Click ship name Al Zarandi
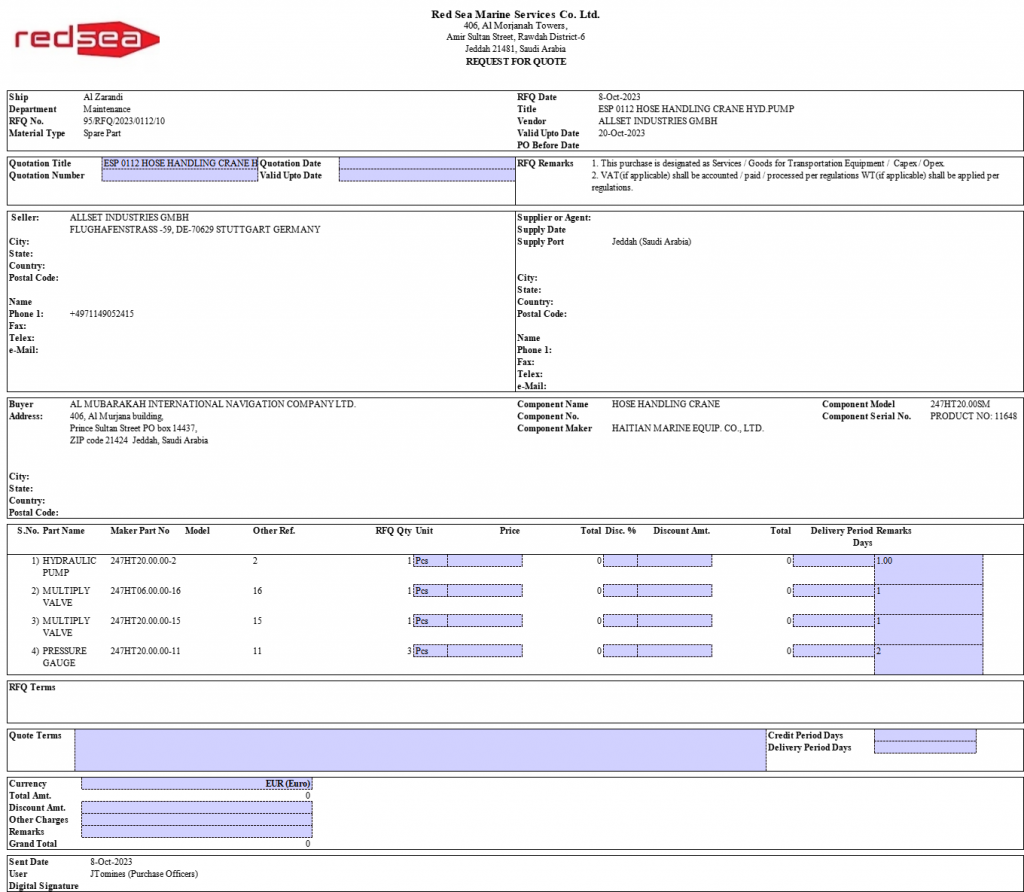Viewport: 1024px width, 892px height. [103, 97]
